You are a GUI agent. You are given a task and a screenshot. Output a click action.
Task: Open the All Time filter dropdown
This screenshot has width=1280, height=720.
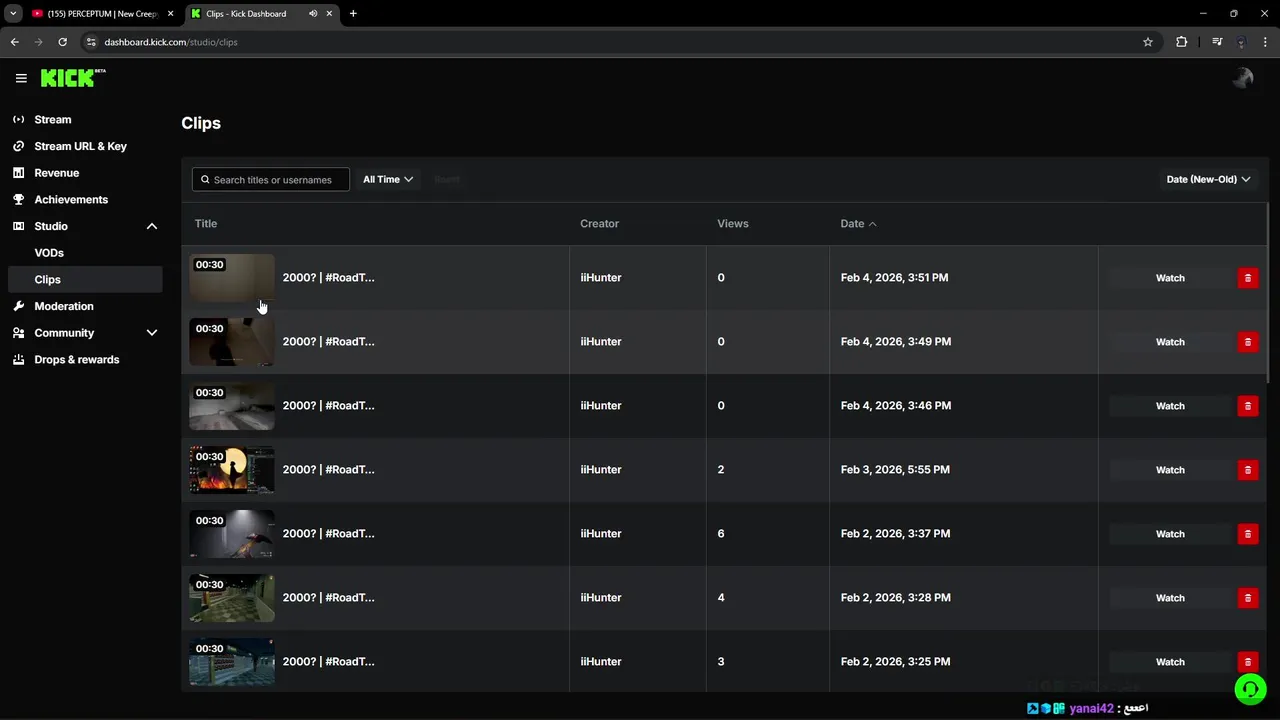pos(388,180)
